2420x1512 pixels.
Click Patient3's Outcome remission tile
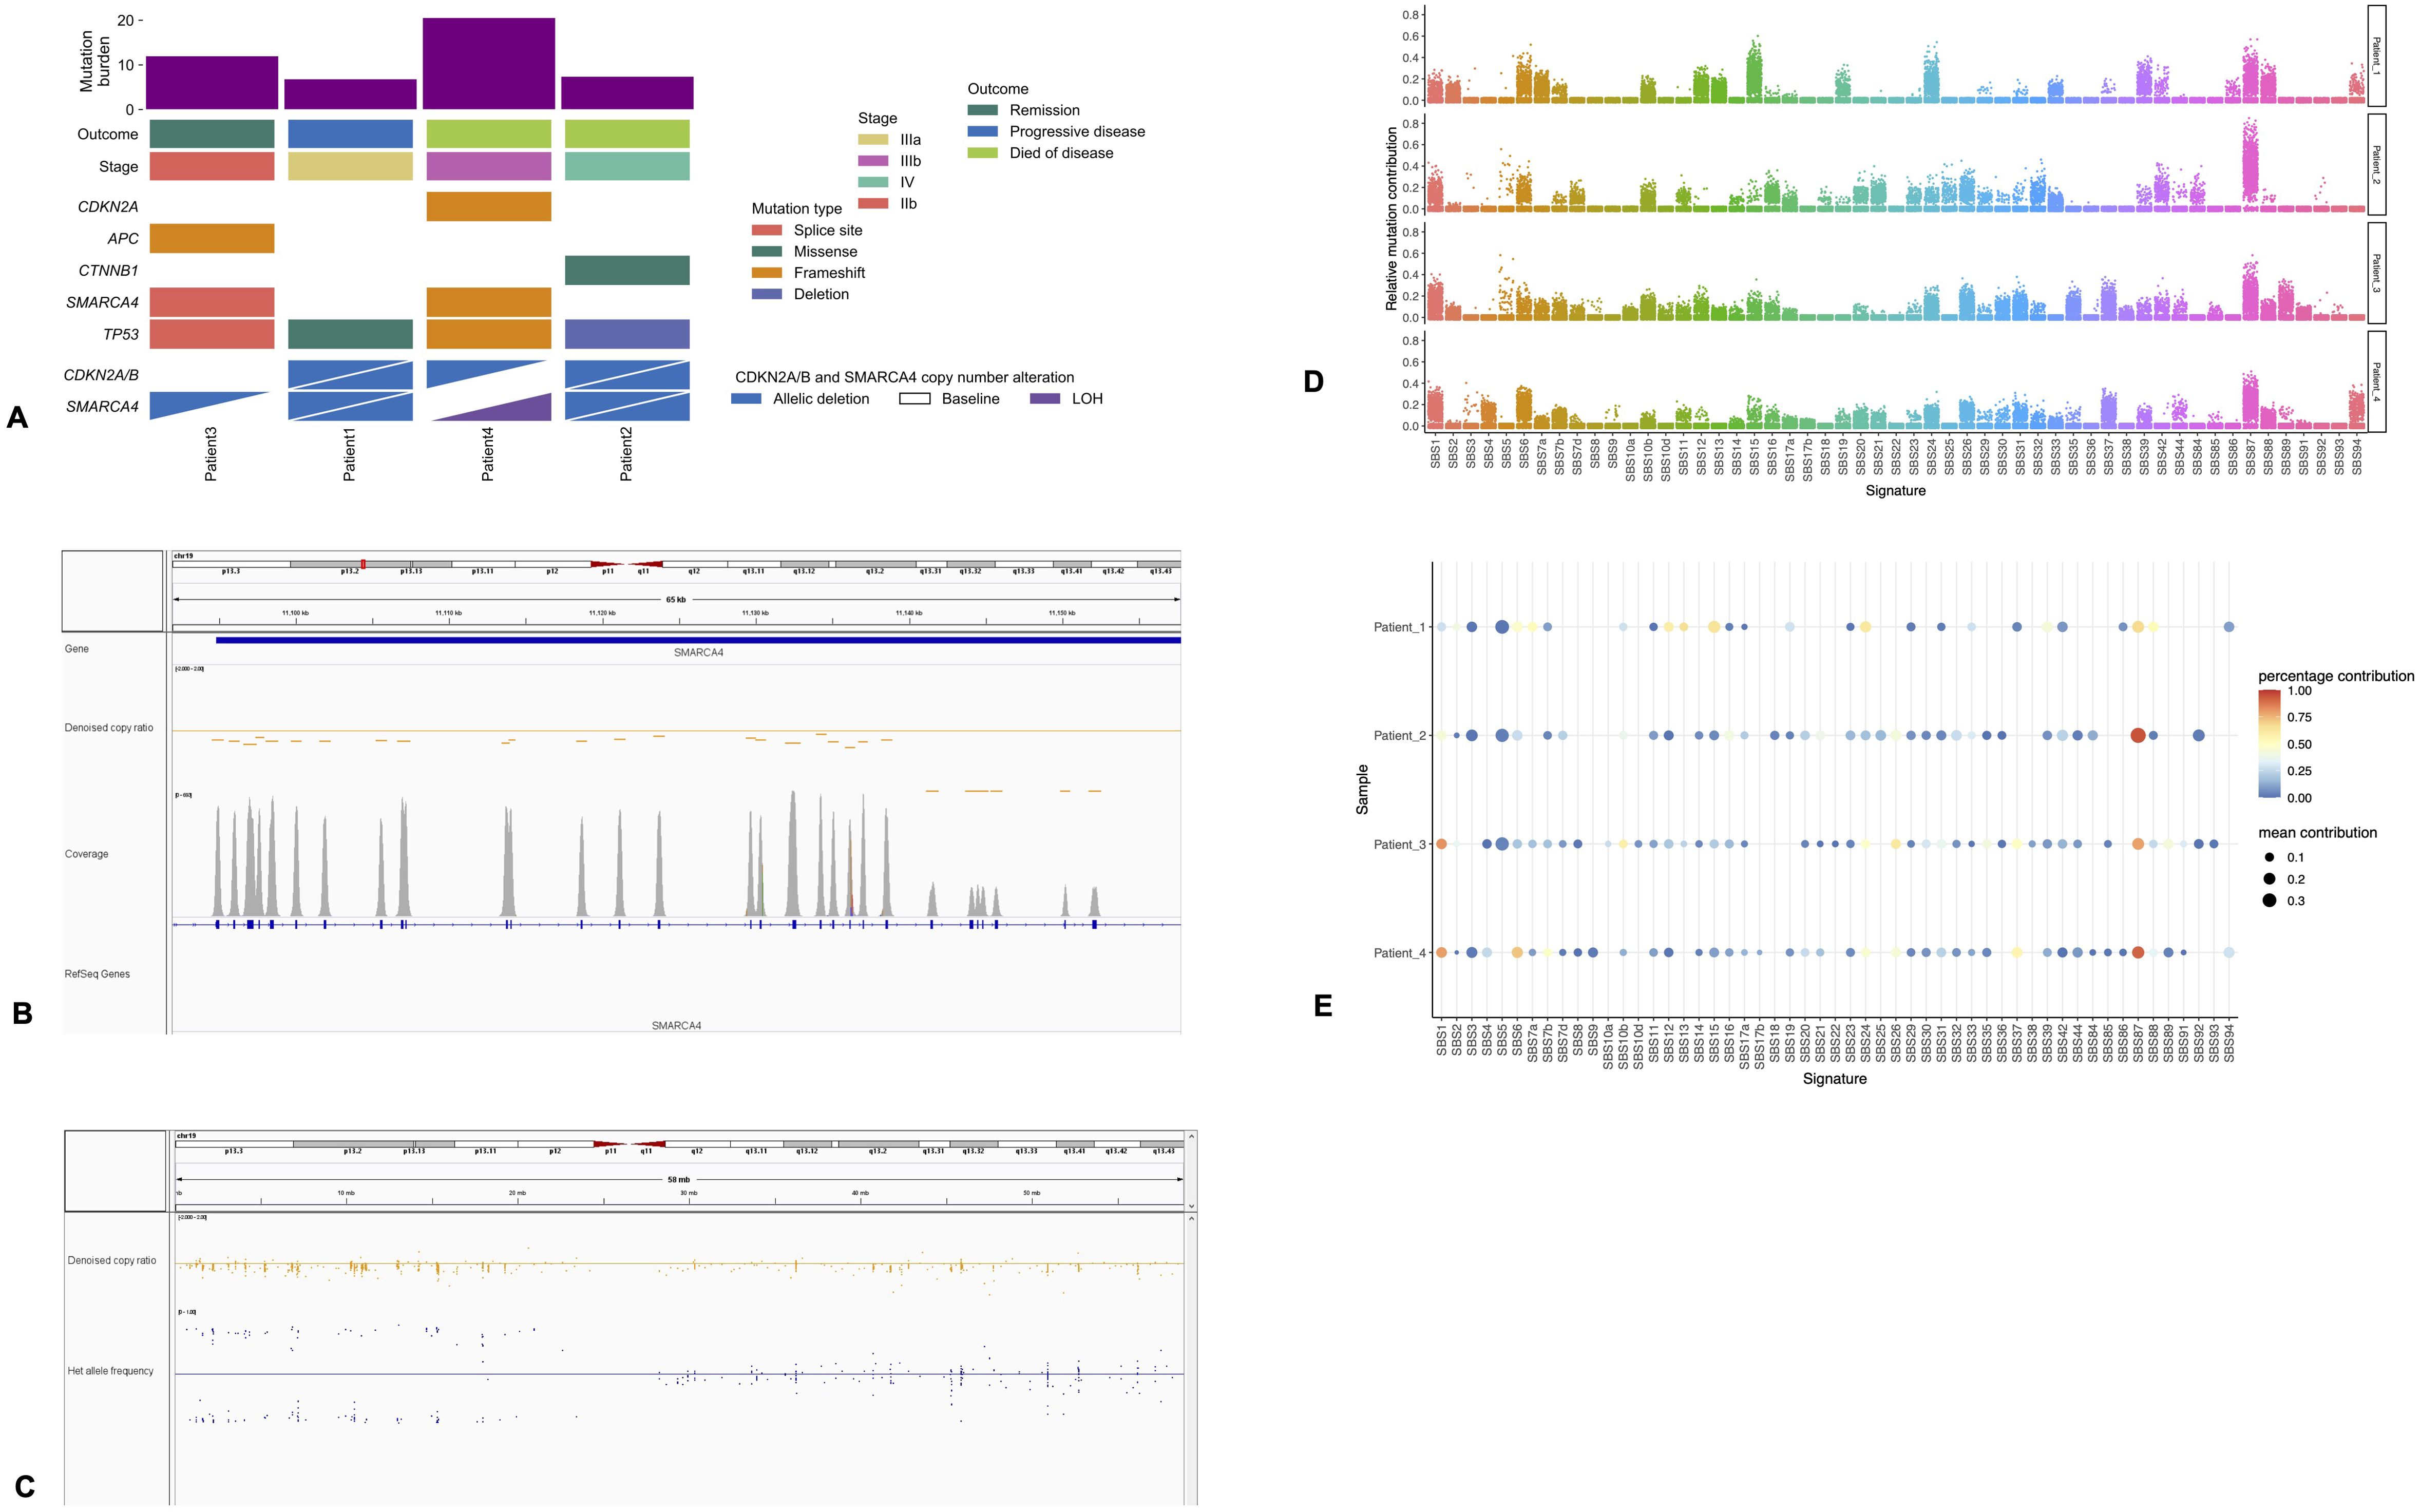click(212, 134)
